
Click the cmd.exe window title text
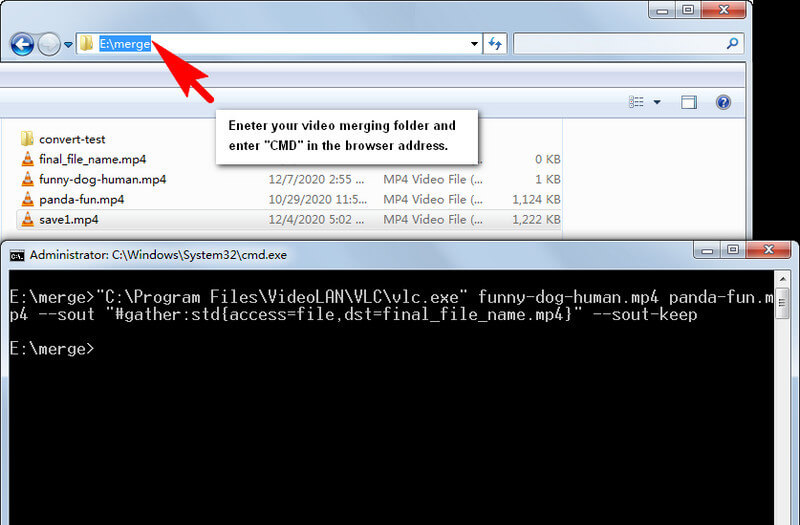(x=158, y=255)
